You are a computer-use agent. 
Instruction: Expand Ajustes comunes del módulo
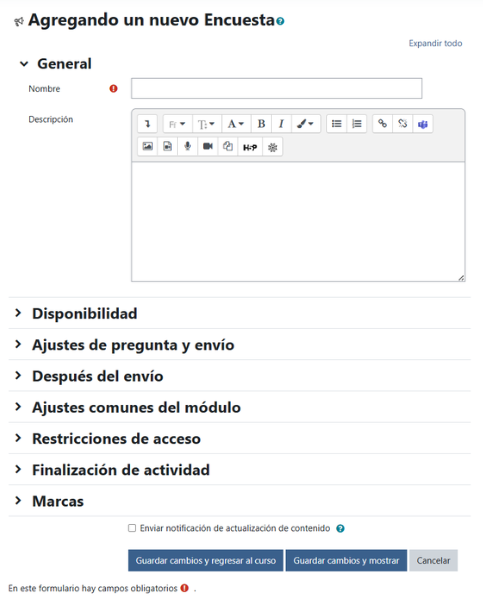[x=18, y=407]
